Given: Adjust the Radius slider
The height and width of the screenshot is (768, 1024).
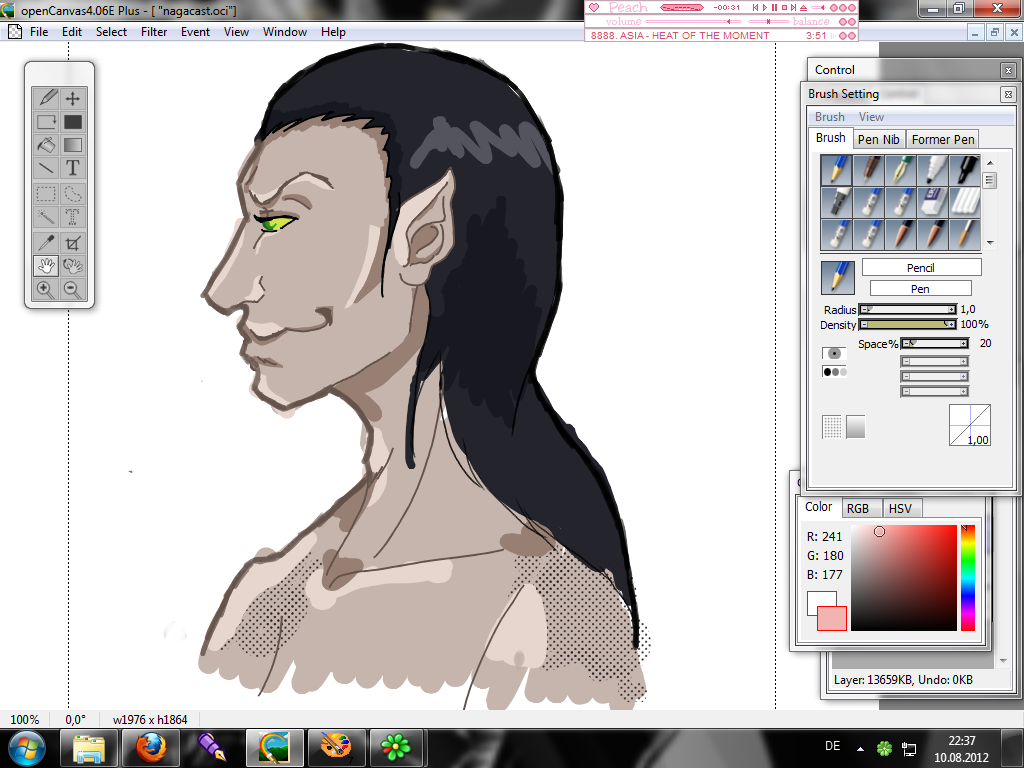Looking at the screenshot, I should (x=908, y=309).
